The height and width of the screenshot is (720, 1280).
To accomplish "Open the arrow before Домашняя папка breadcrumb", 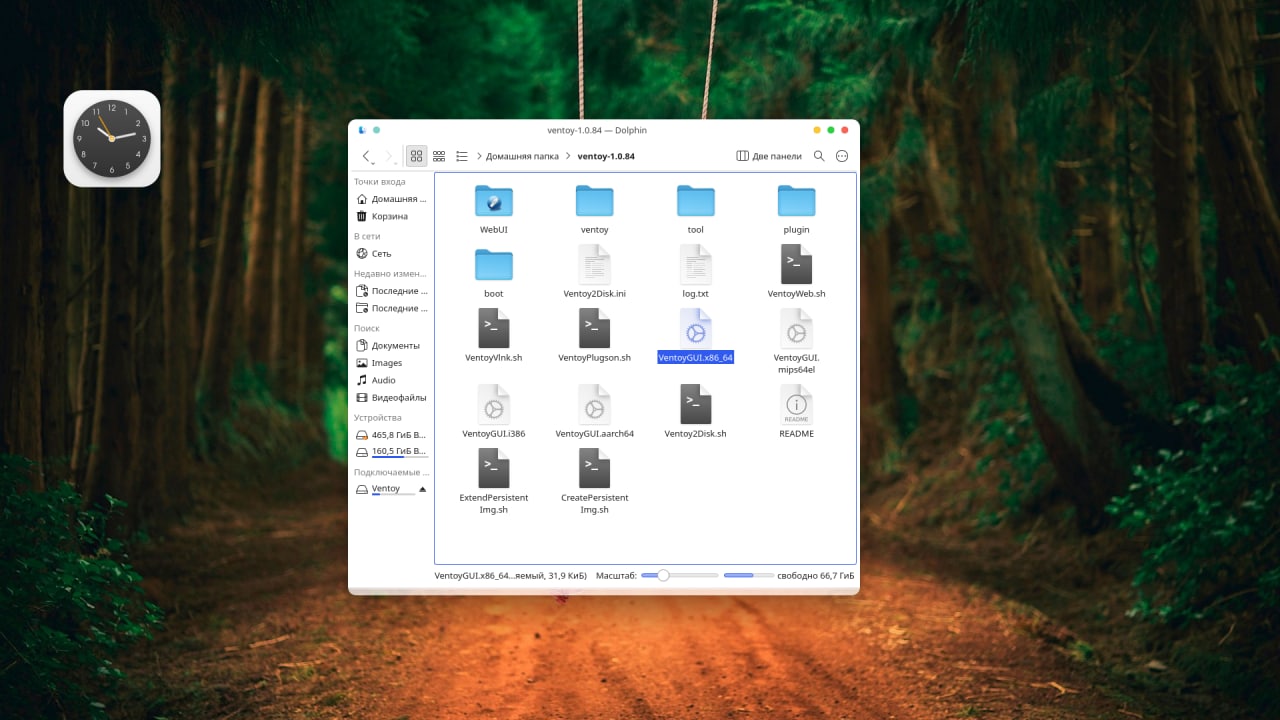I will pyautogui.click(x=480, y=156).
